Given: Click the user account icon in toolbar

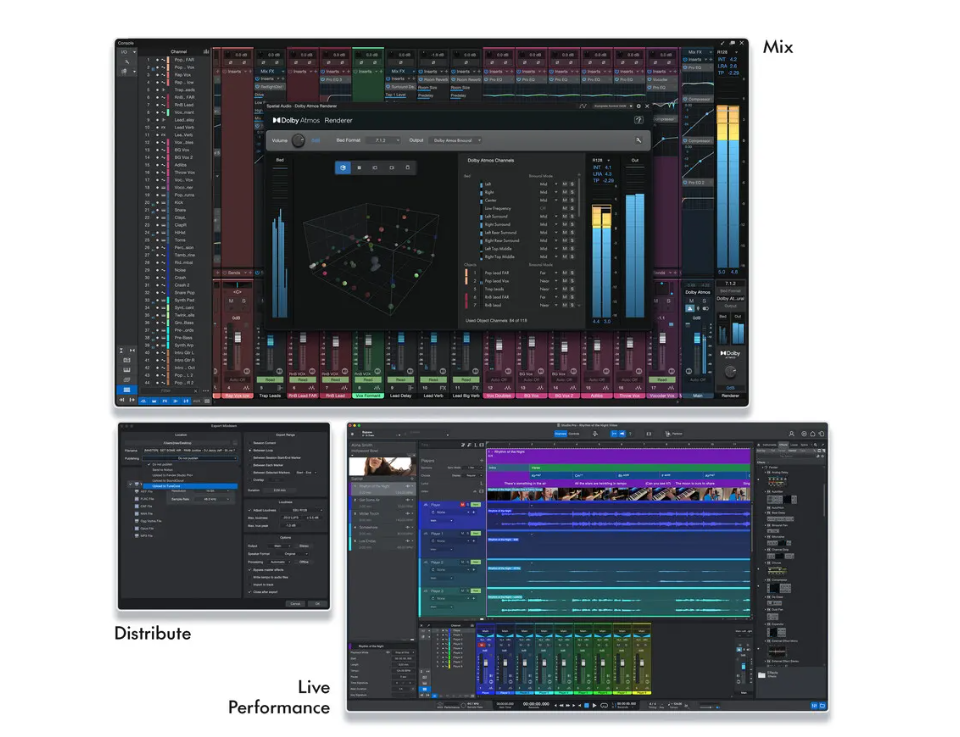Looking at the screenshot, I should [x=793, y=434].
